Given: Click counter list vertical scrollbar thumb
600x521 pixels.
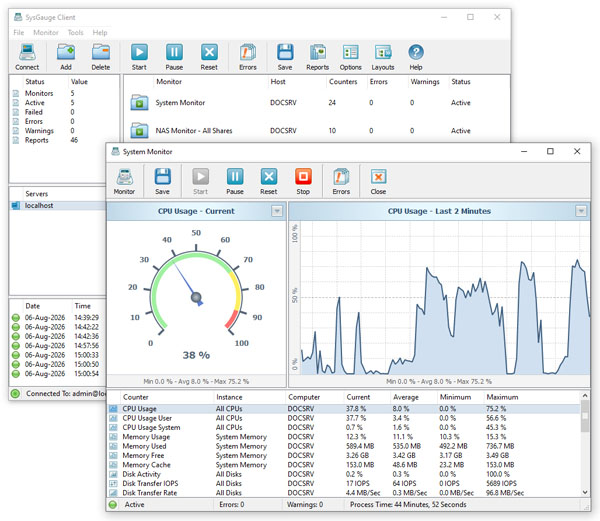Looking at the screenshot, I should (585, 417).
